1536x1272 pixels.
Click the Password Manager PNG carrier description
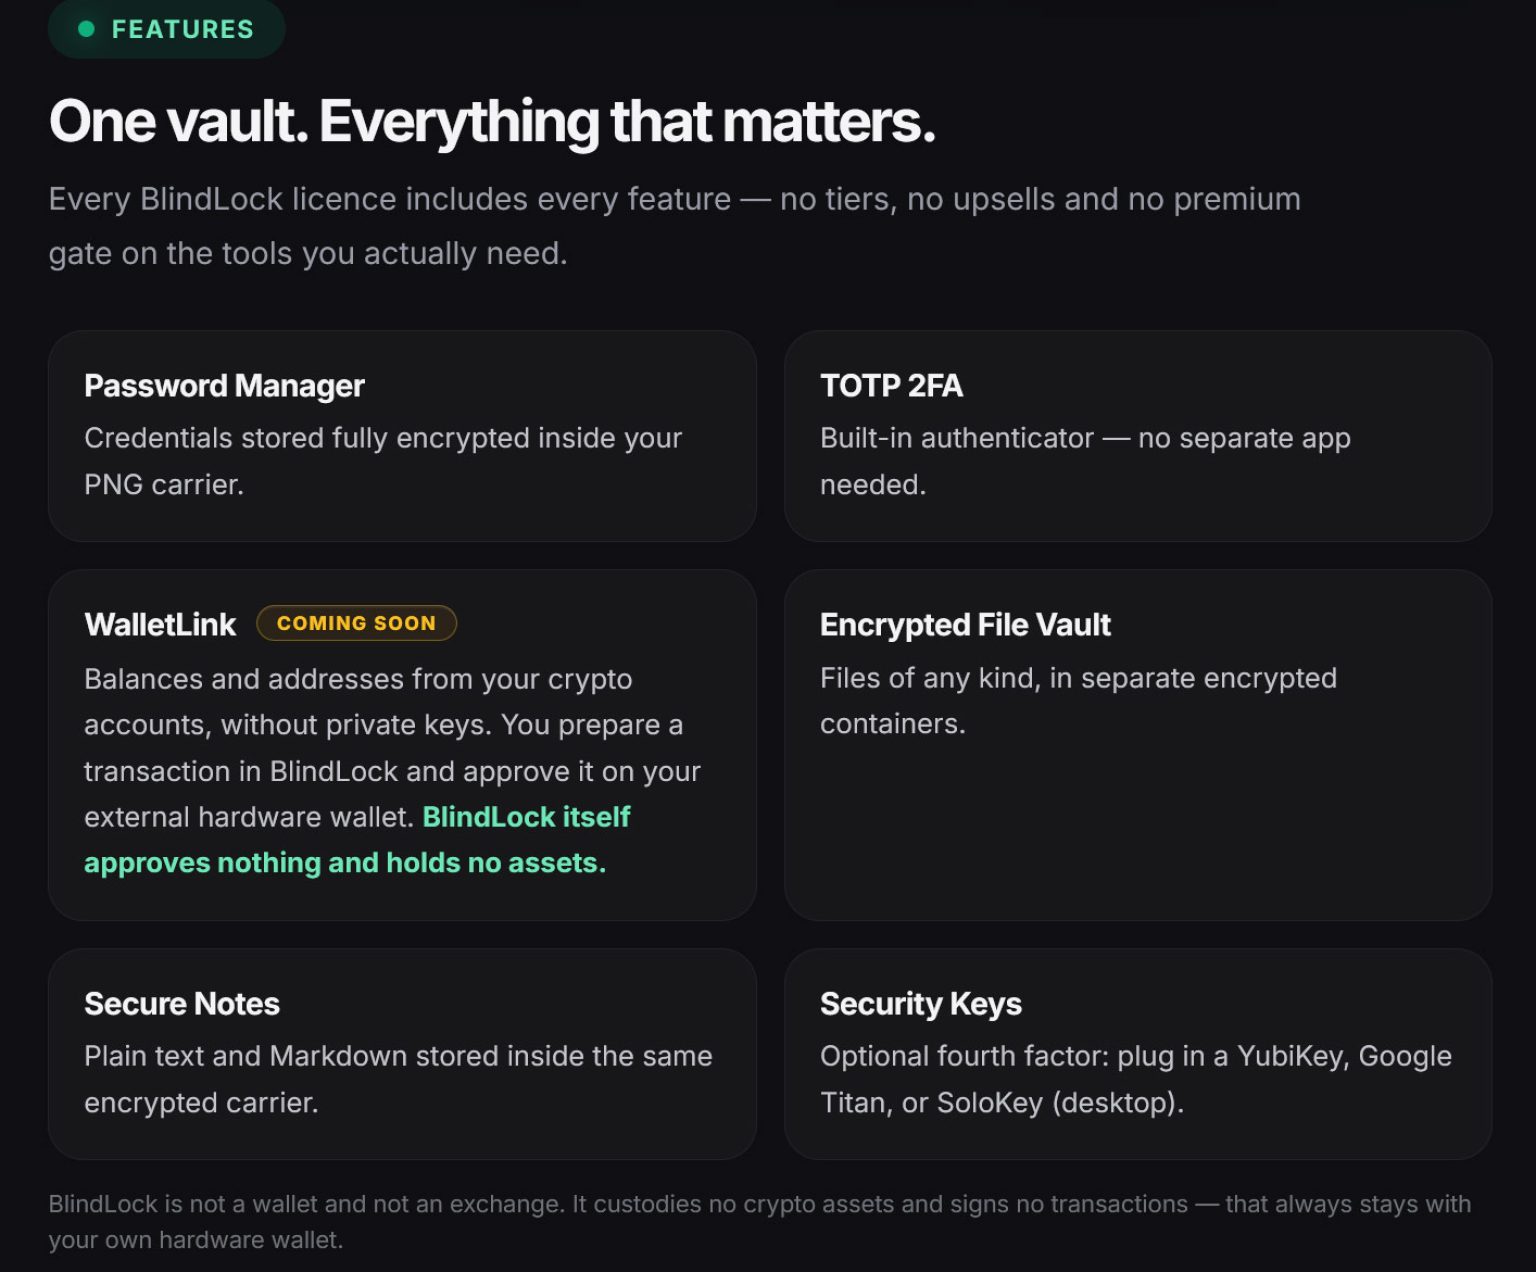pos(383,461)
